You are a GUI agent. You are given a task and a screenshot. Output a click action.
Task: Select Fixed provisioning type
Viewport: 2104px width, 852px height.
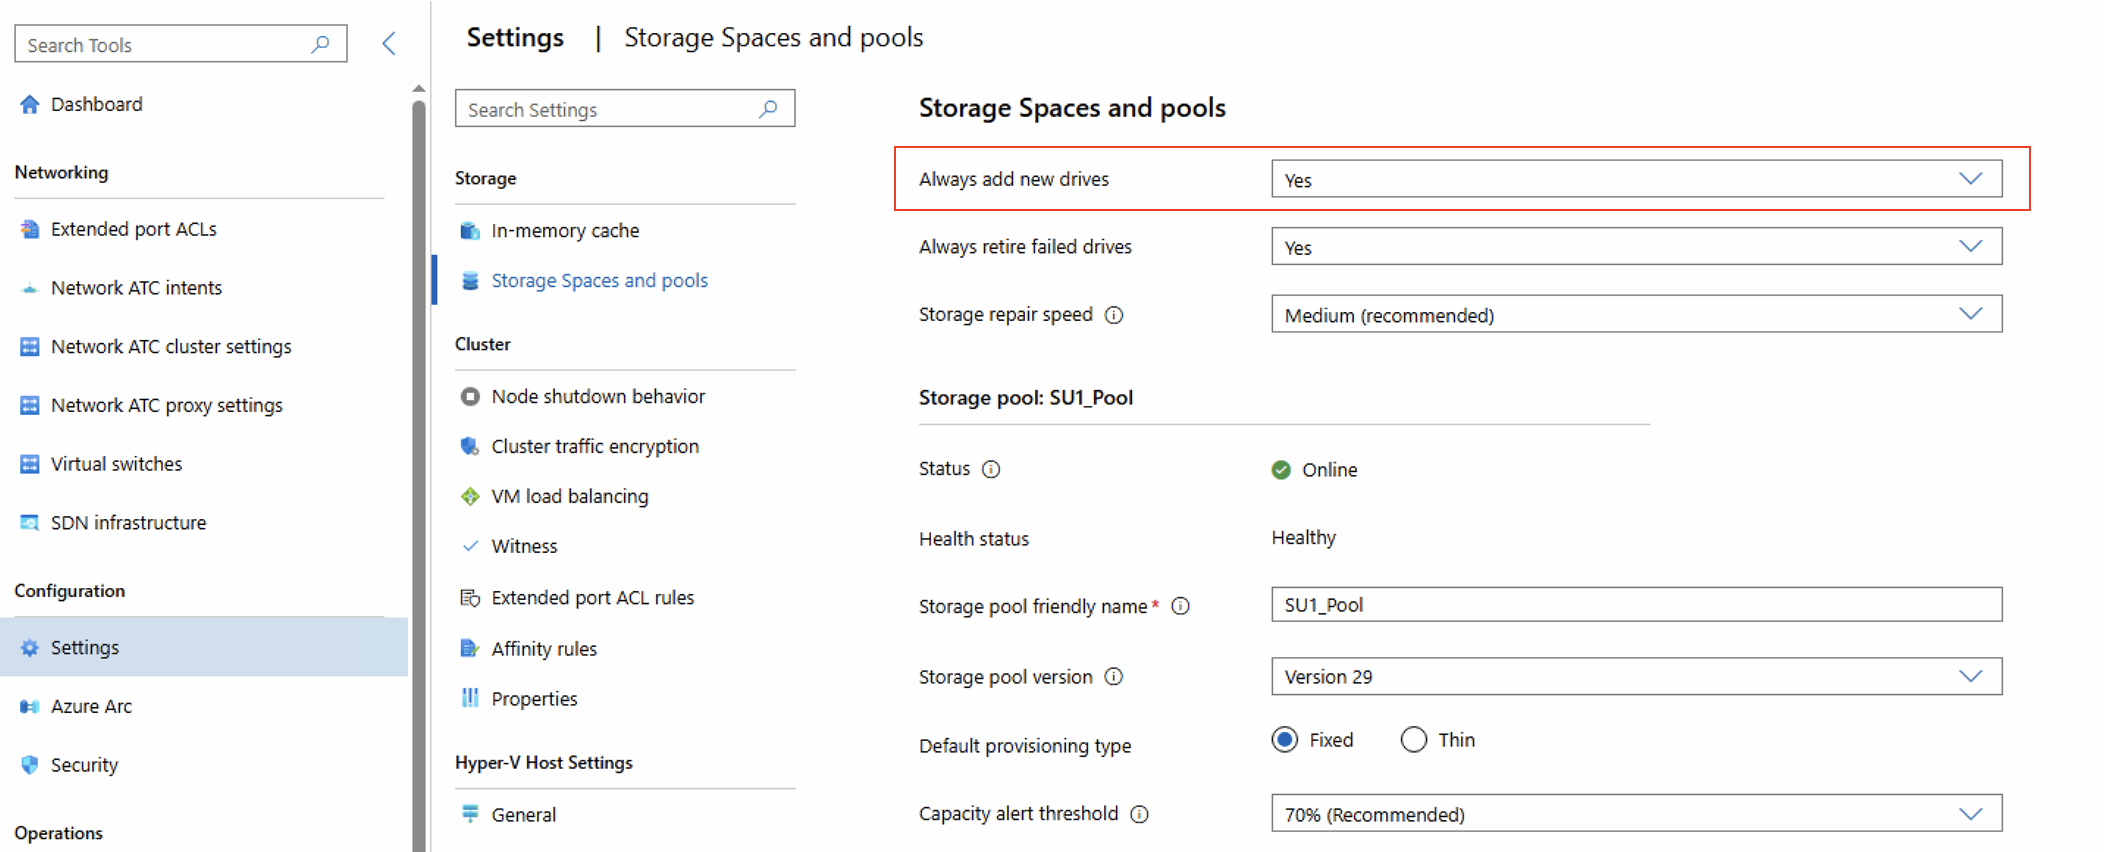(x=1285, y=740)
